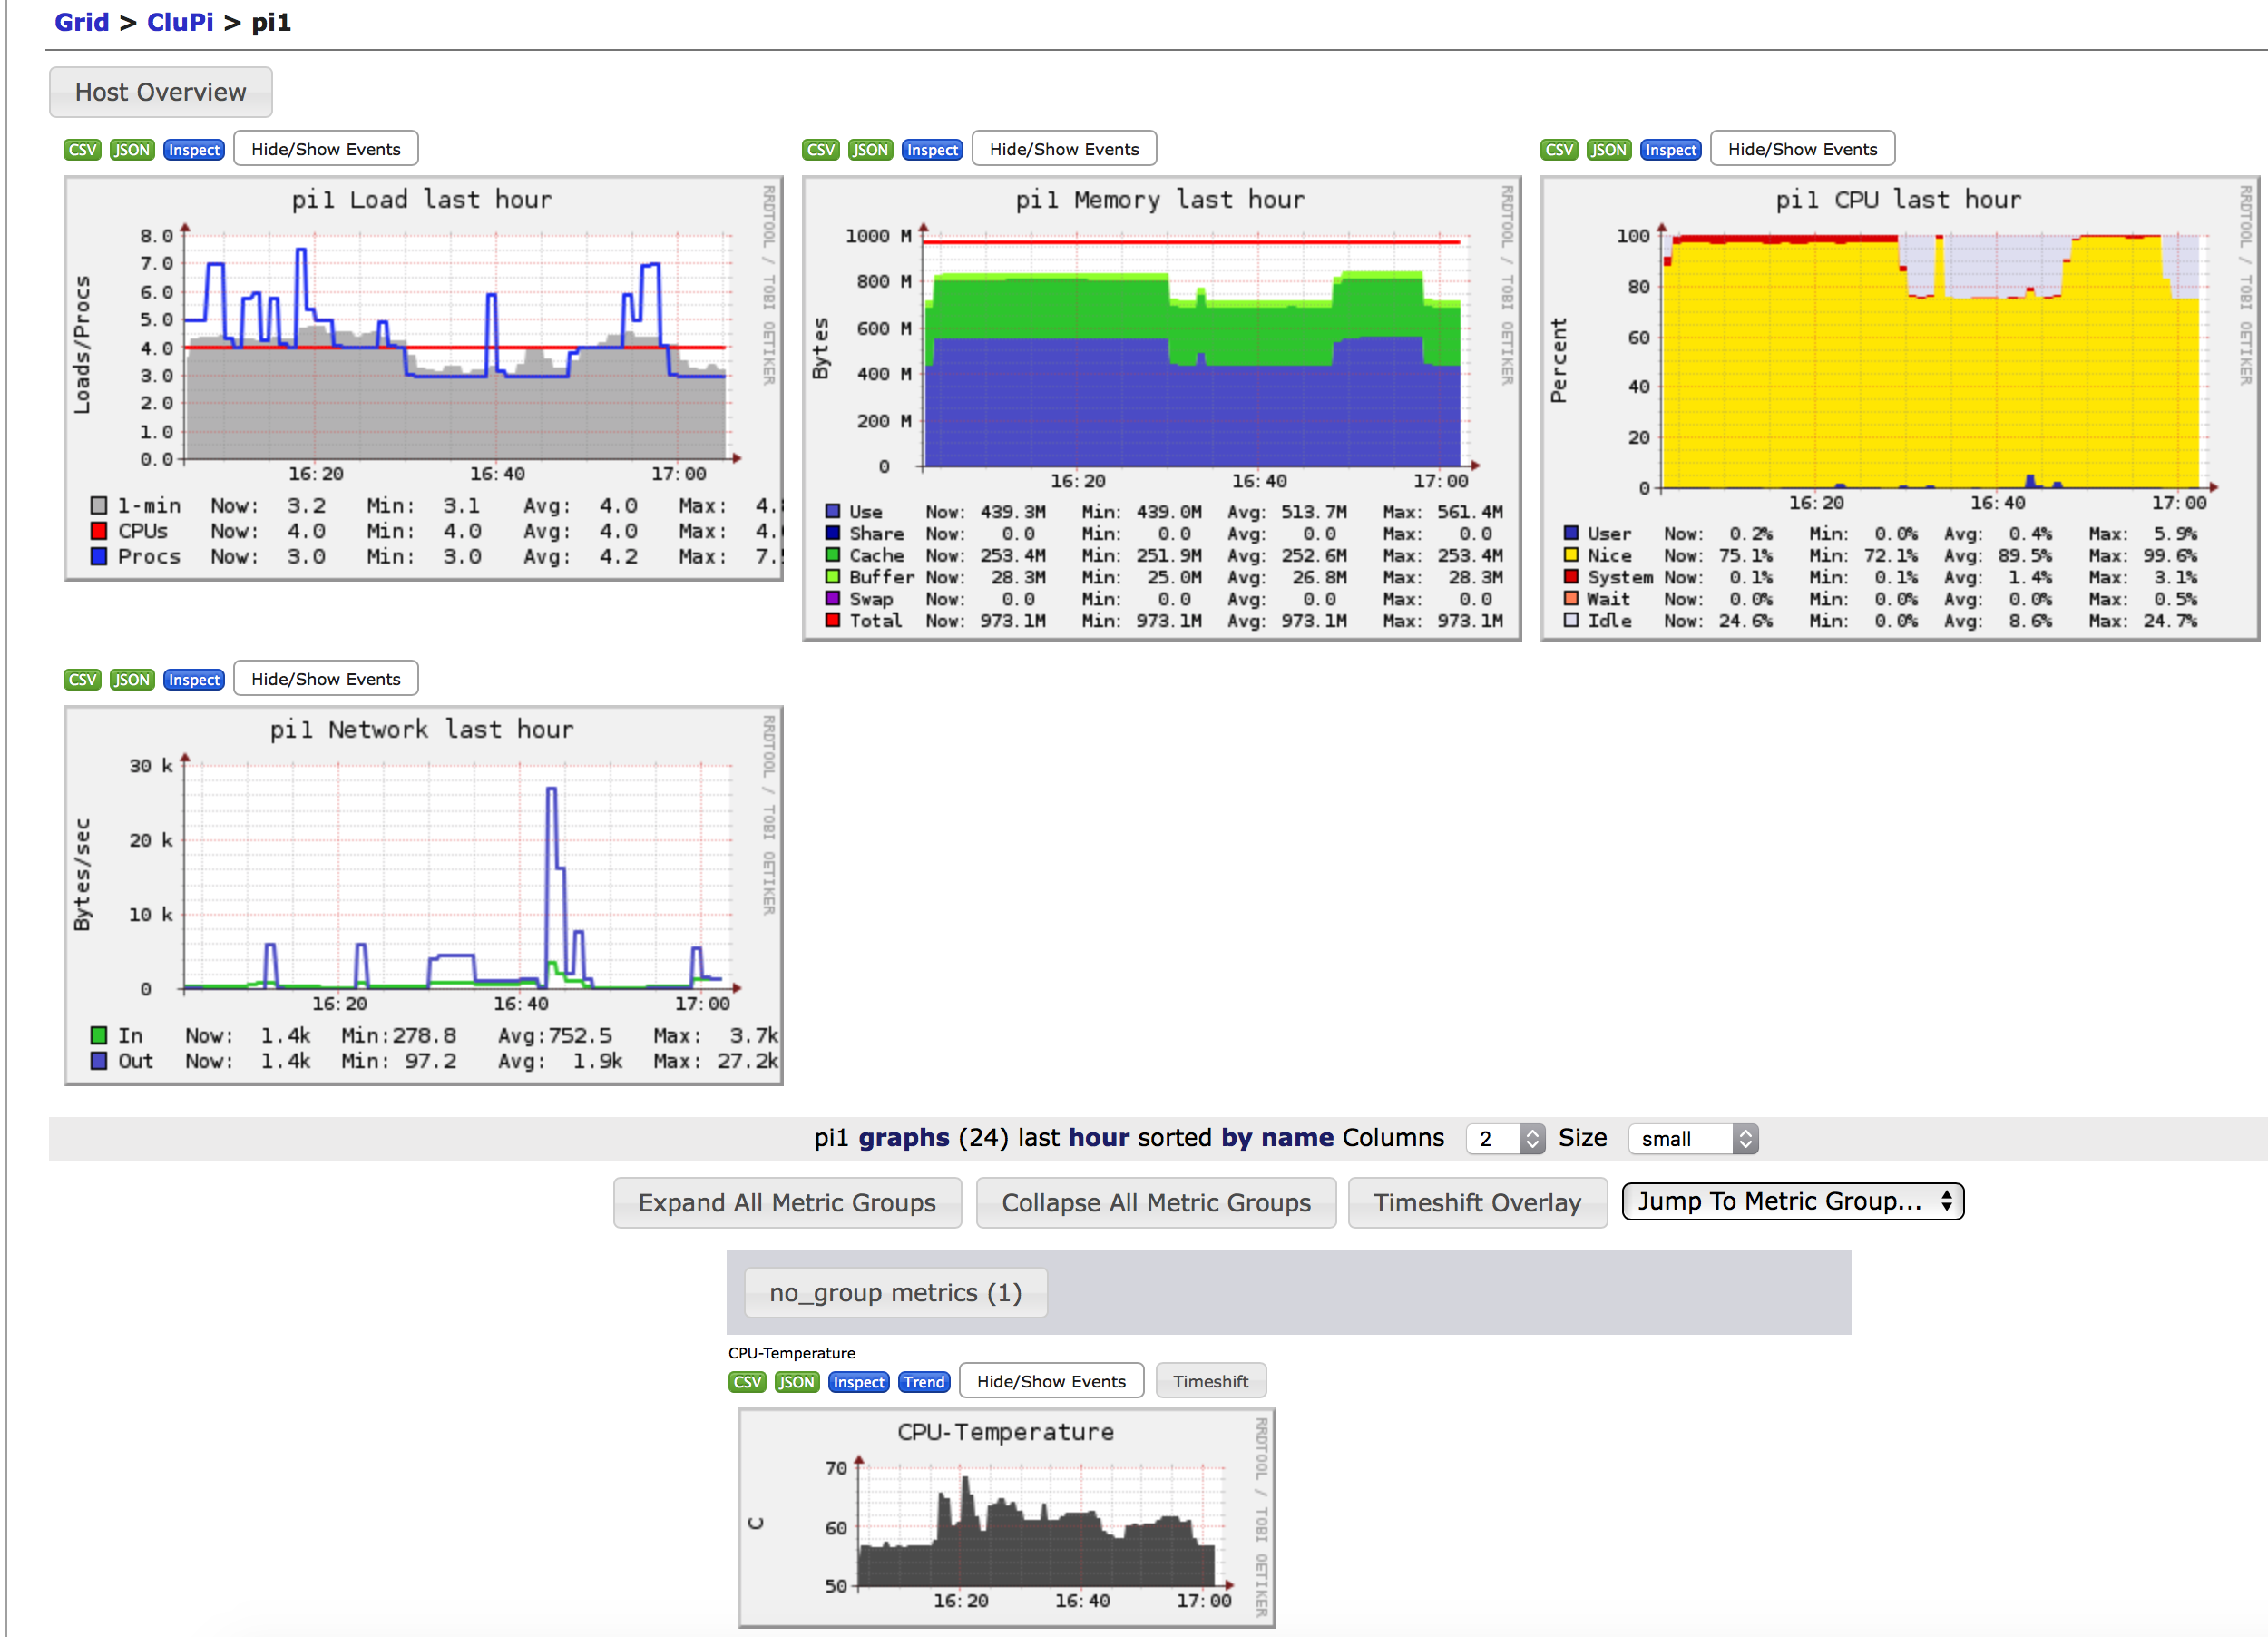Toggle Hide/Show Events on Network graph
Viewport: 2268px width, 1637px height.
tap(326, 679)
